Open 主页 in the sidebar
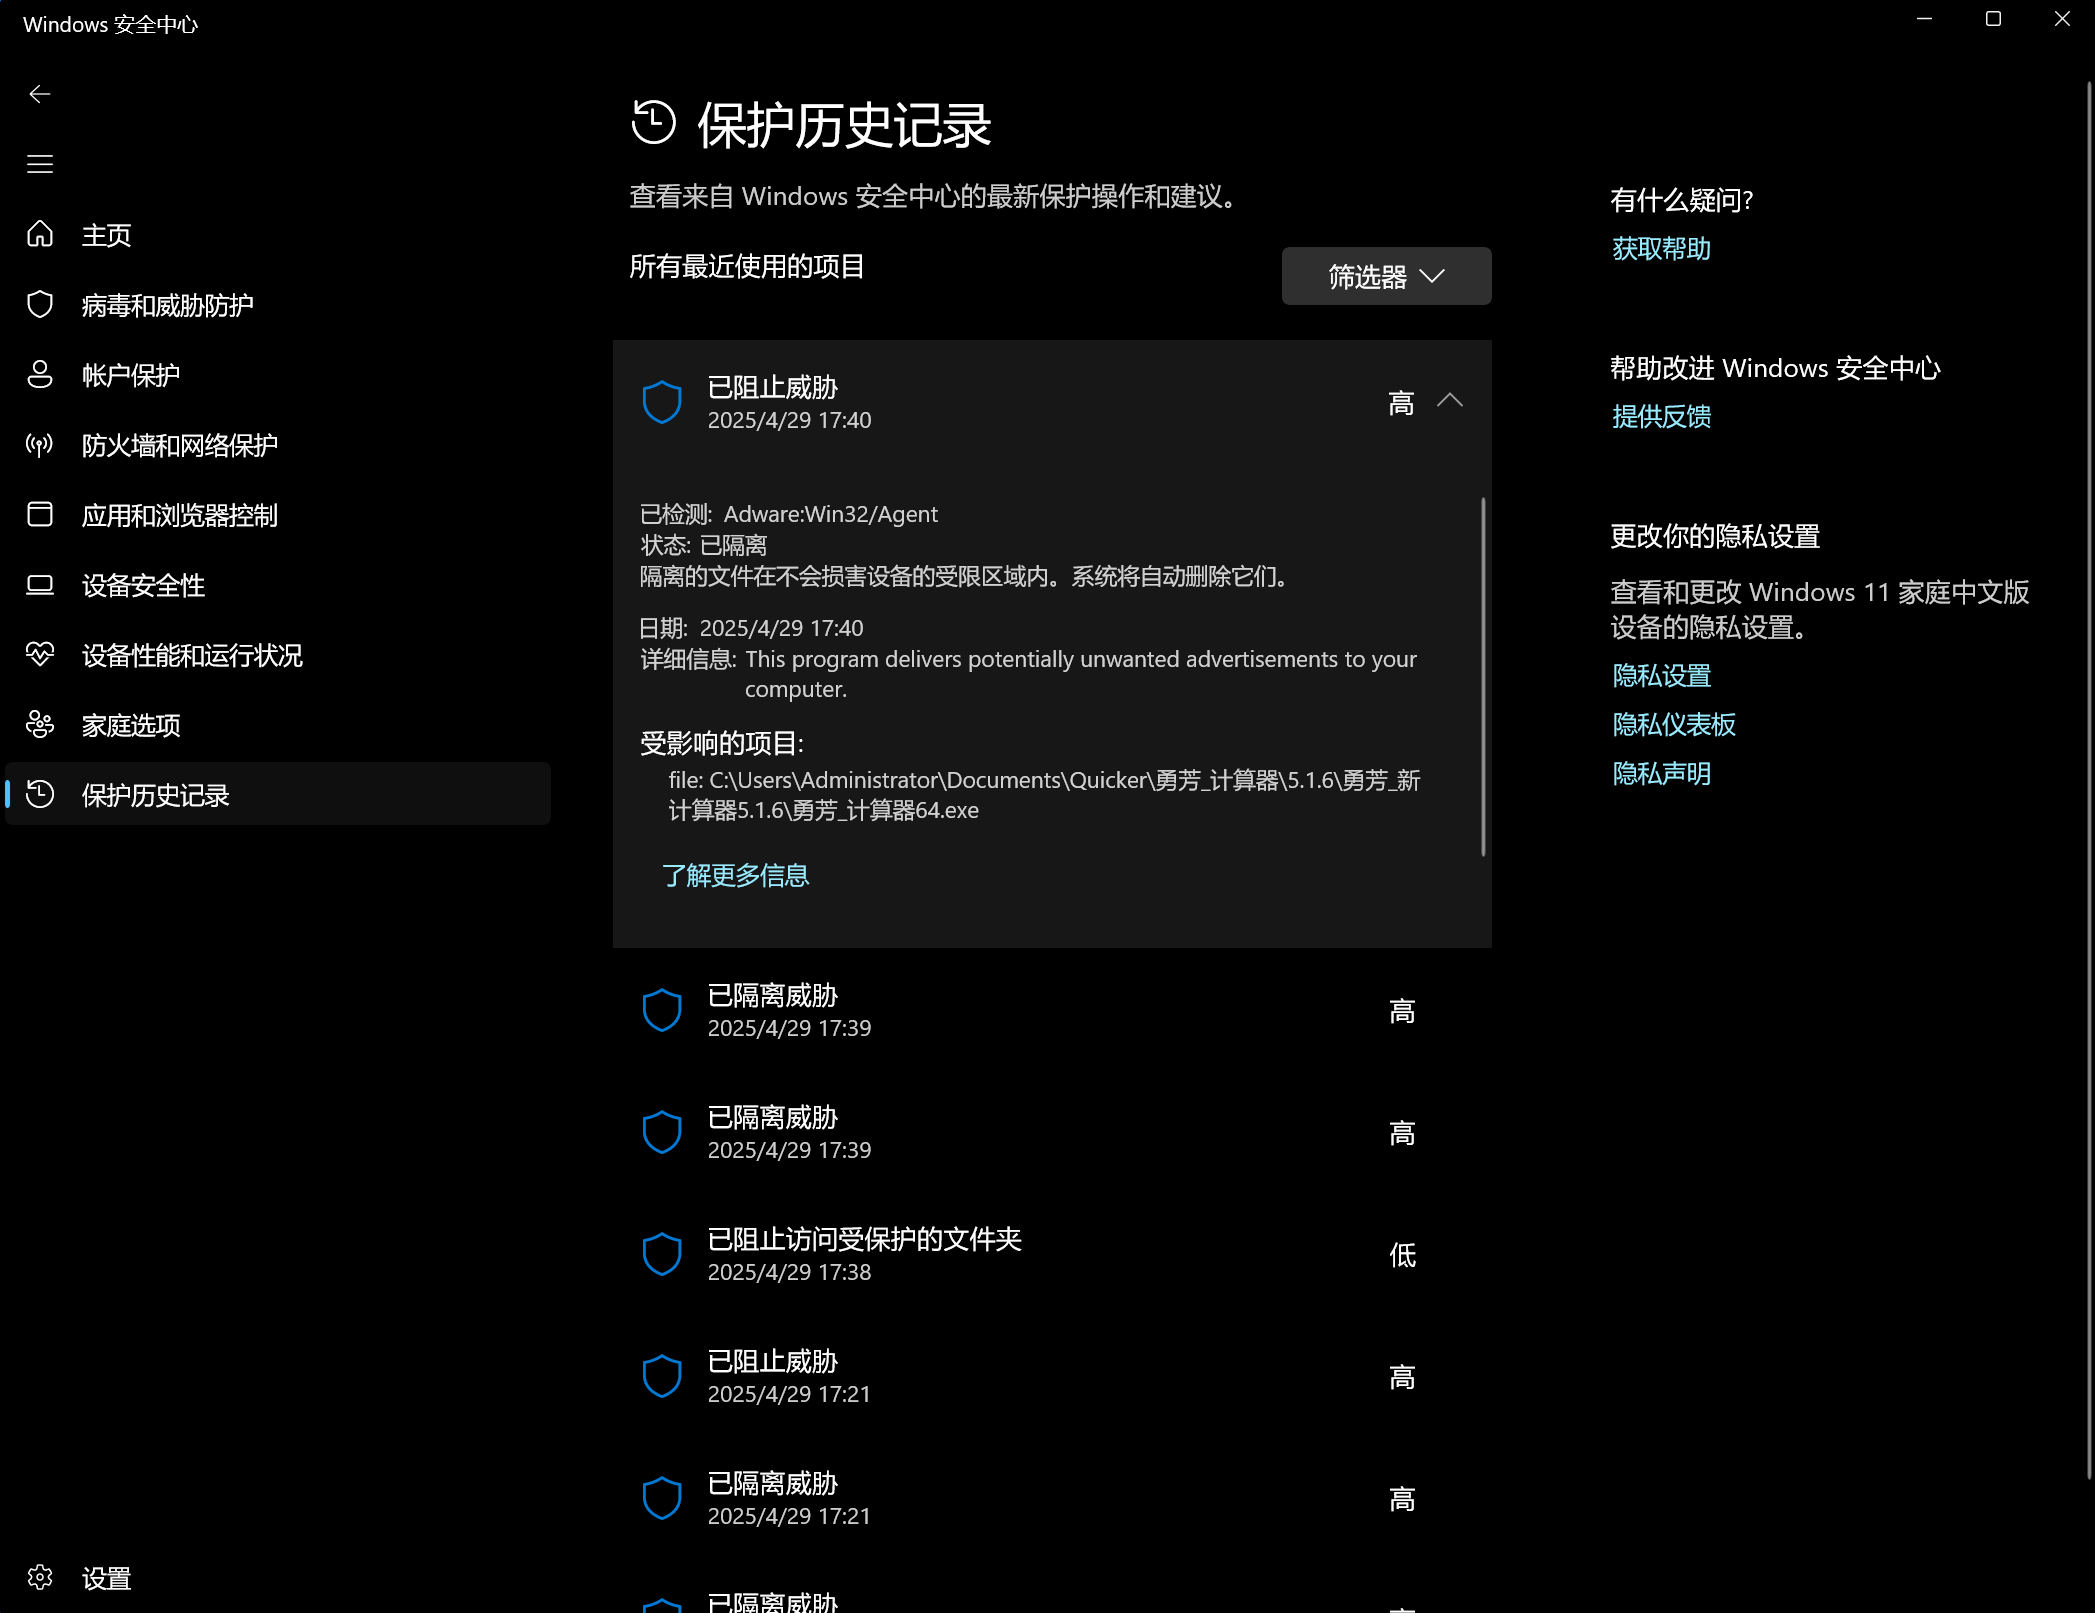This screenshot has height=1613, width=2095. tap(278, 234)
